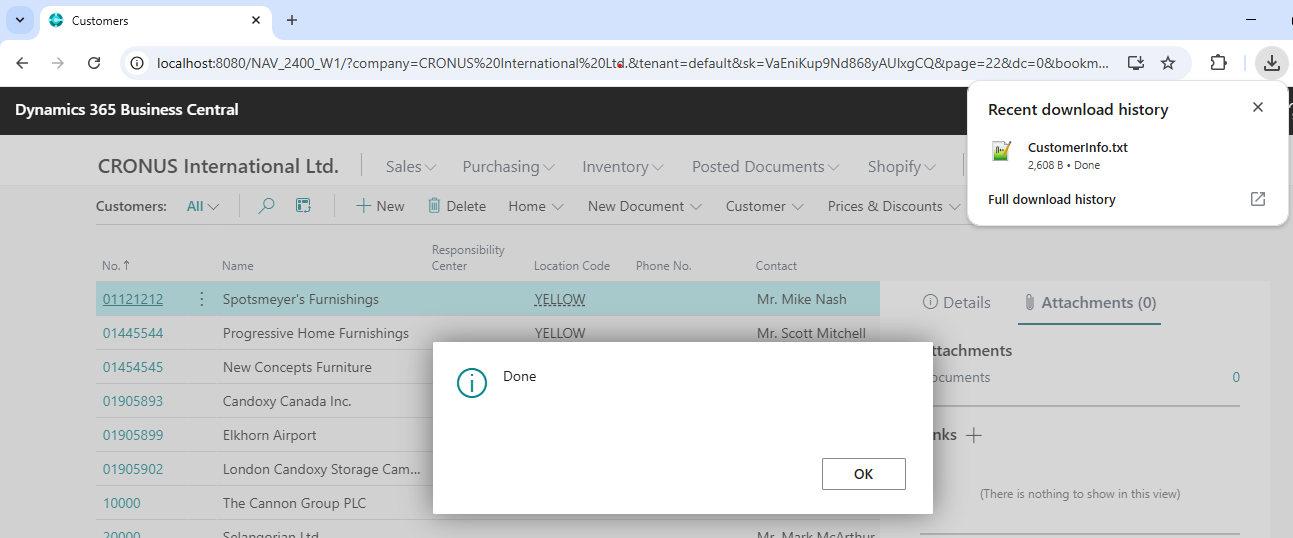Select the Customers browser tab

tap(156, 20)
